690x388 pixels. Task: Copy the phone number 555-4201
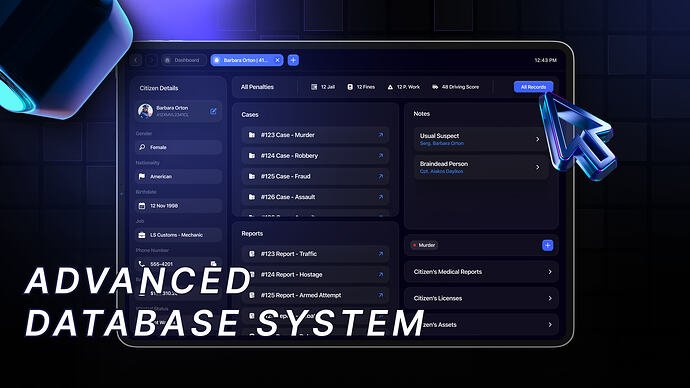click(213, 264)
